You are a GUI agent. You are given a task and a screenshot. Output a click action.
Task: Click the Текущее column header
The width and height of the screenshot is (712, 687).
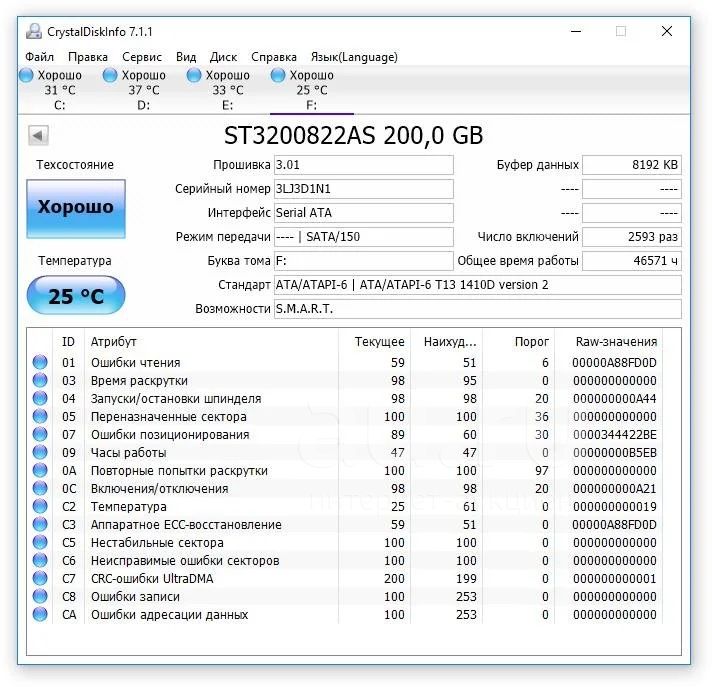(375, 341)
